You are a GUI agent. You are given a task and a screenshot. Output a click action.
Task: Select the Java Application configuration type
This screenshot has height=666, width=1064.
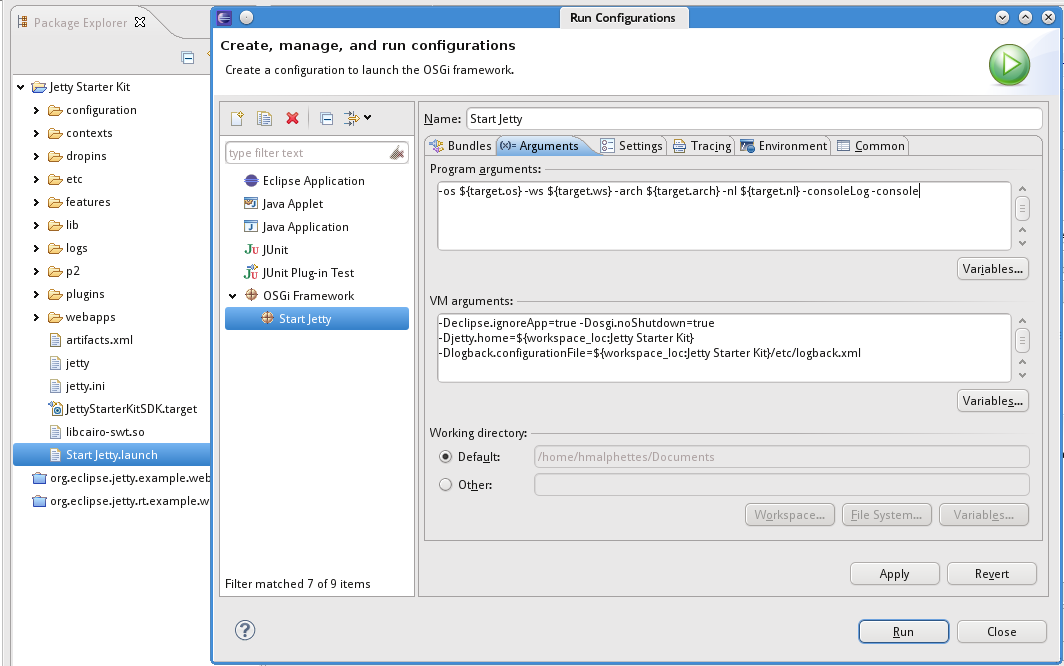tap(305, 227)
